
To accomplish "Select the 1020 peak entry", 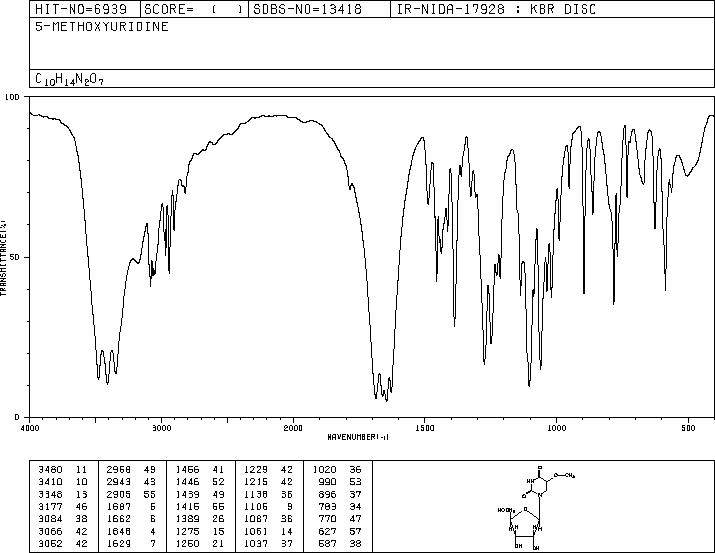I will point(337,470).
